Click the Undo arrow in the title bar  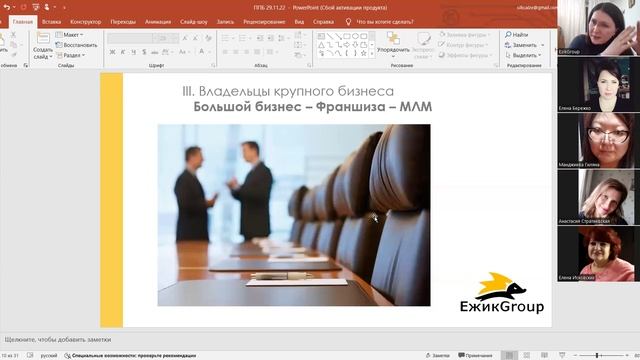7,7
